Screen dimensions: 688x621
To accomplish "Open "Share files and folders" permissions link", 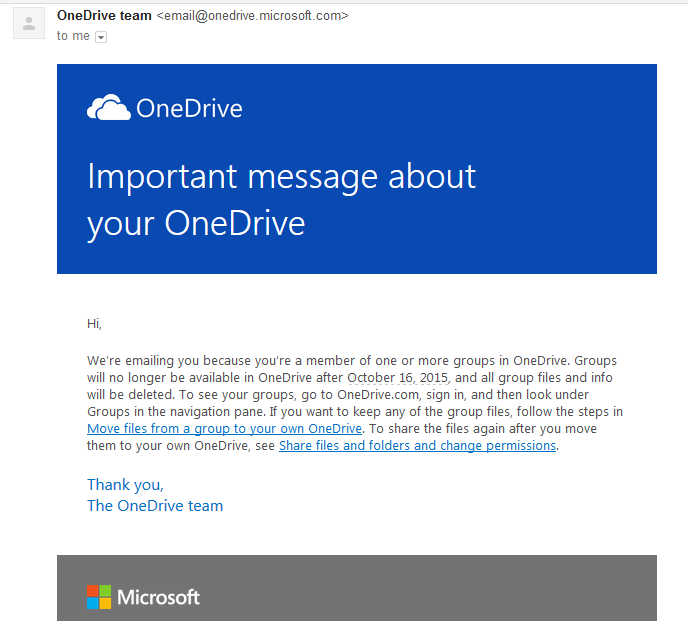I will point(418,445).
